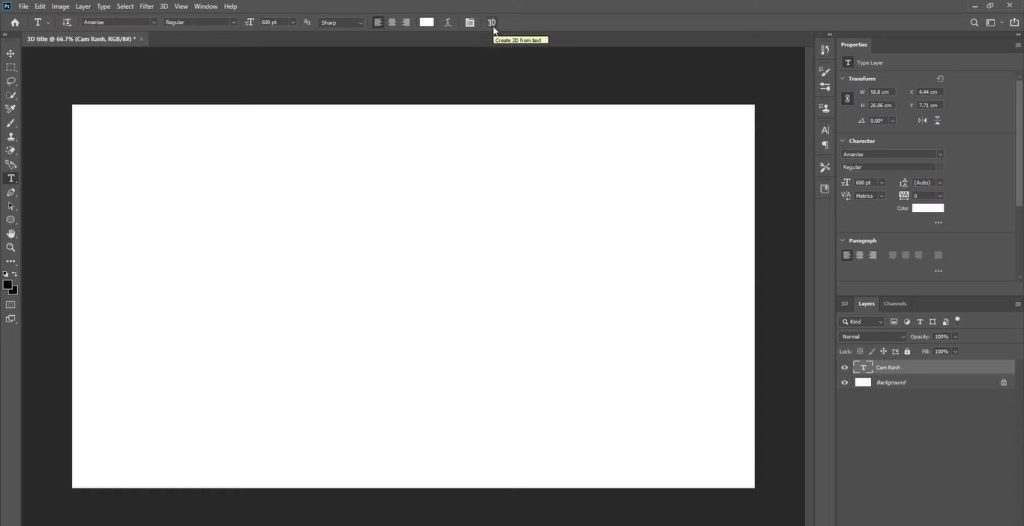Select the Path Selection arrow tool

[10, 206]
